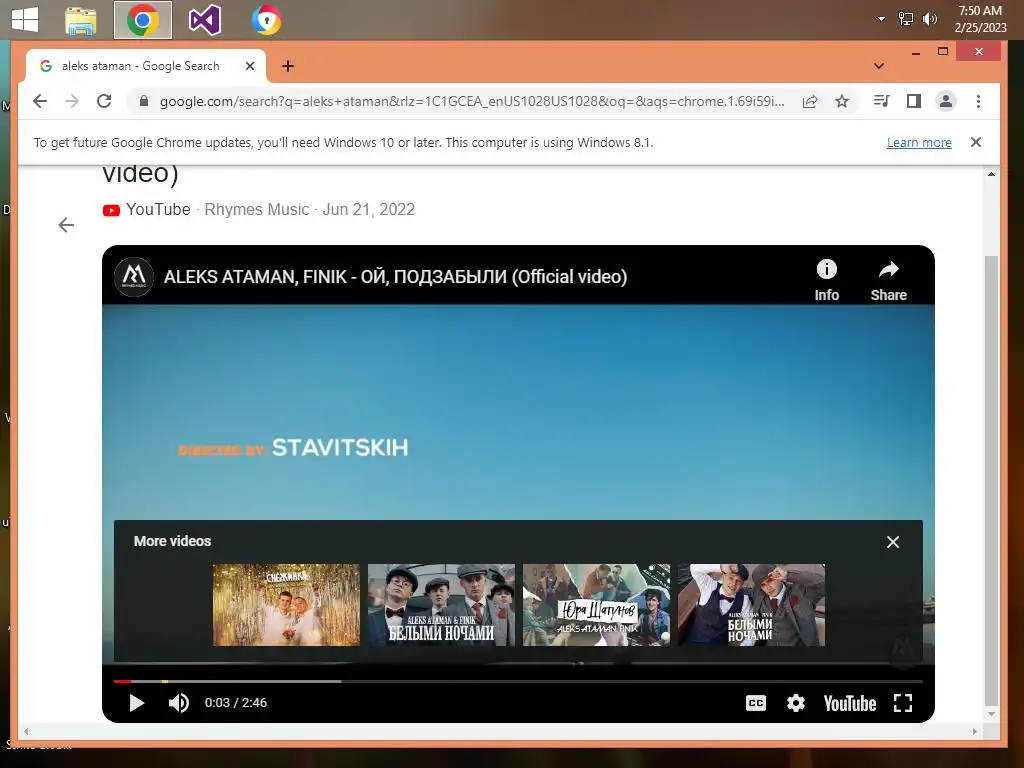Open the Chrome three-dot menu
Image resolution: width=1024 pixels, height=768 pixels.
tap(978, 101)
